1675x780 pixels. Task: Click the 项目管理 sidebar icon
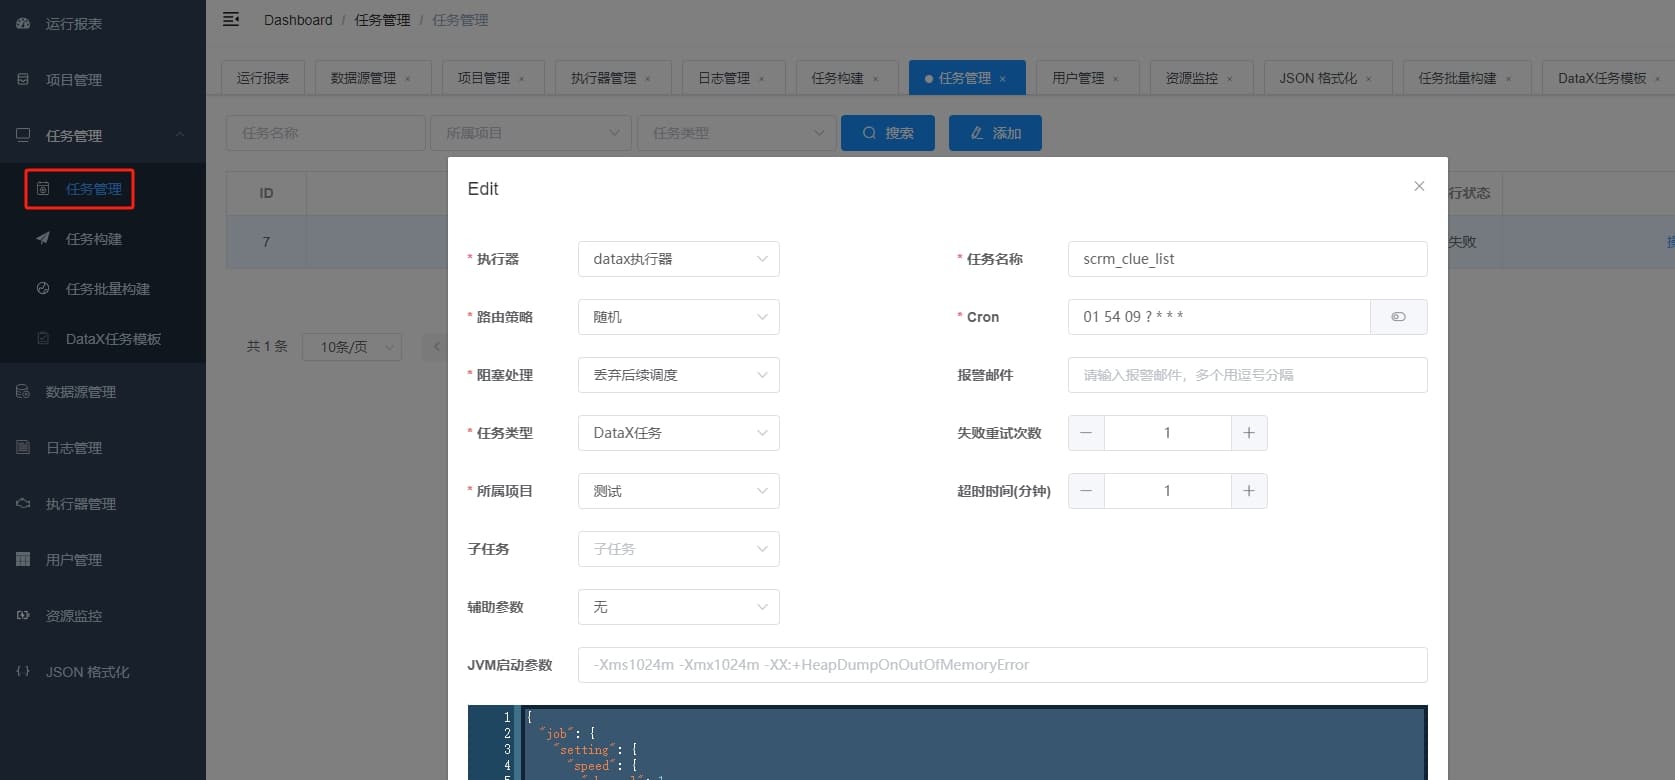coord(23,79)
